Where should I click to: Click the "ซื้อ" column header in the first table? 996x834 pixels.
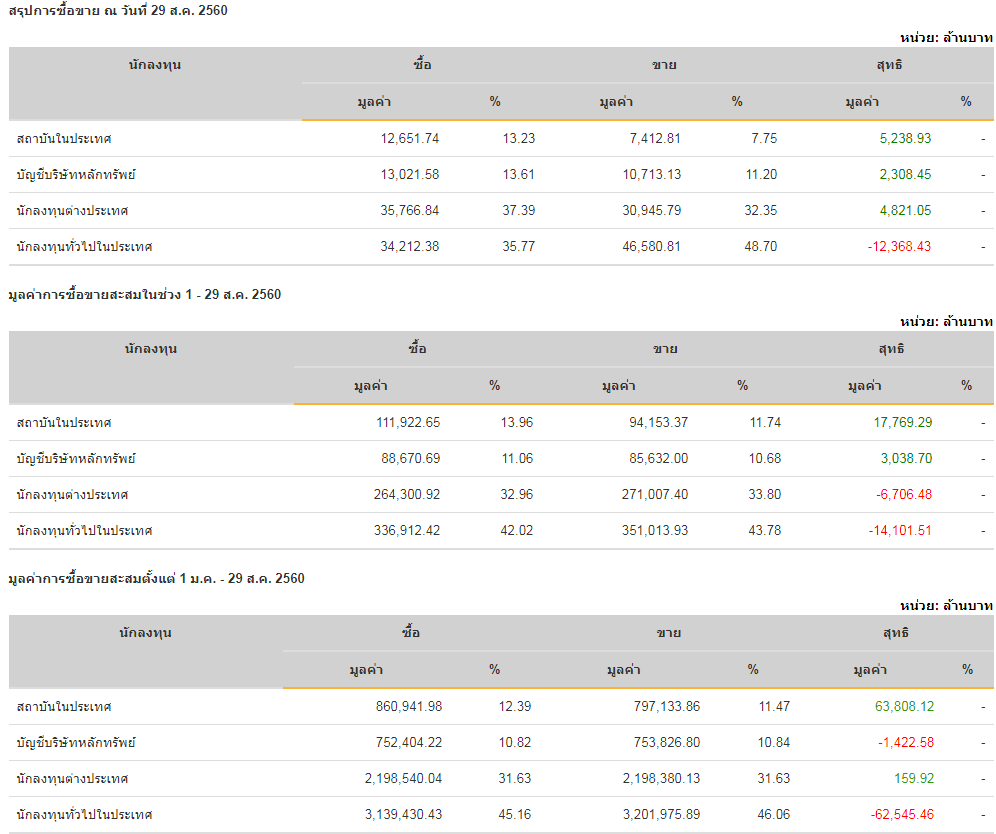(422, 65)
